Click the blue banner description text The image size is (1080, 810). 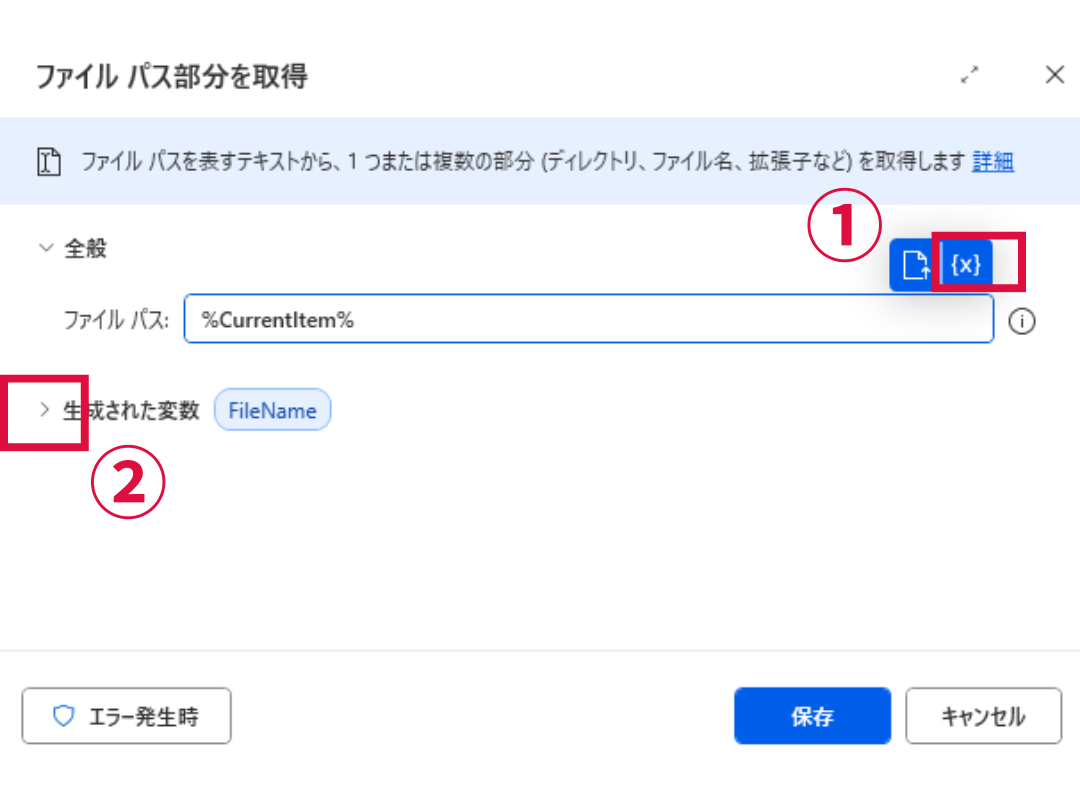(x=523, y=161)
